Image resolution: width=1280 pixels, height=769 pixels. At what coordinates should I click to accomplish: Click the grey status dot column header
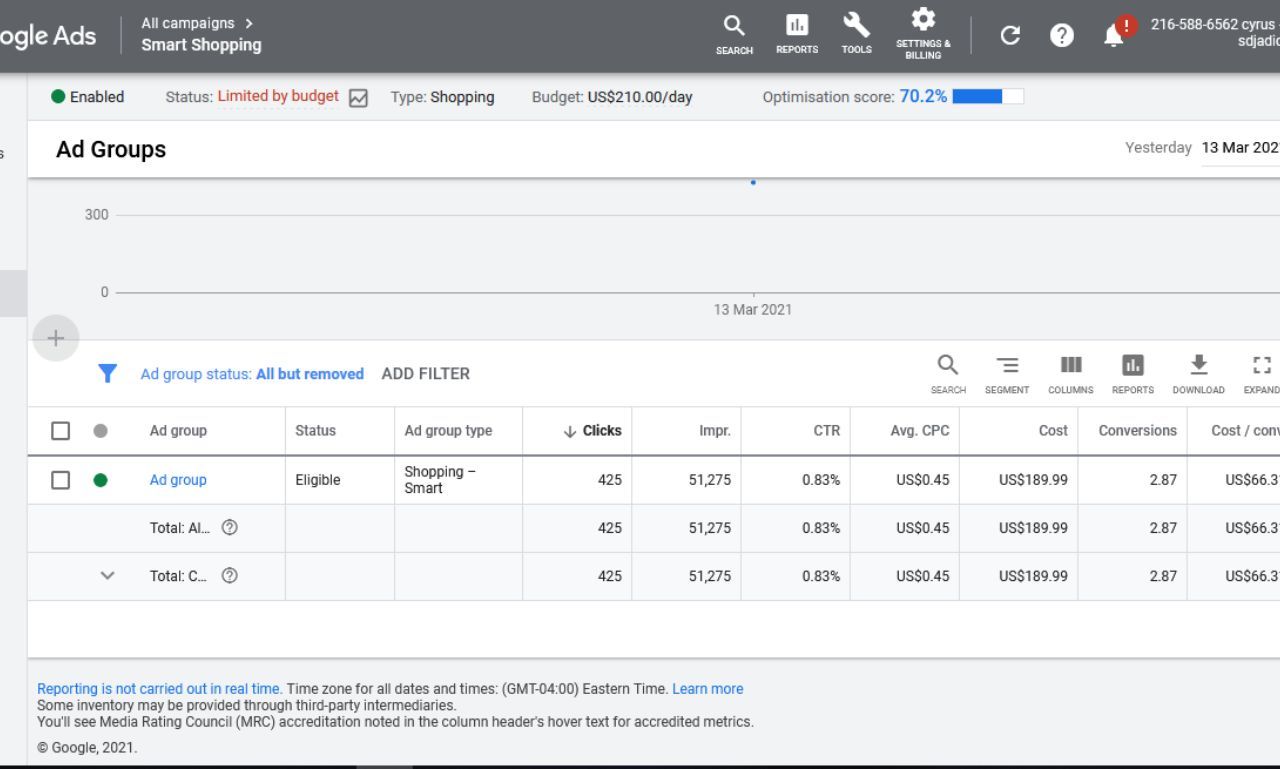100,431
